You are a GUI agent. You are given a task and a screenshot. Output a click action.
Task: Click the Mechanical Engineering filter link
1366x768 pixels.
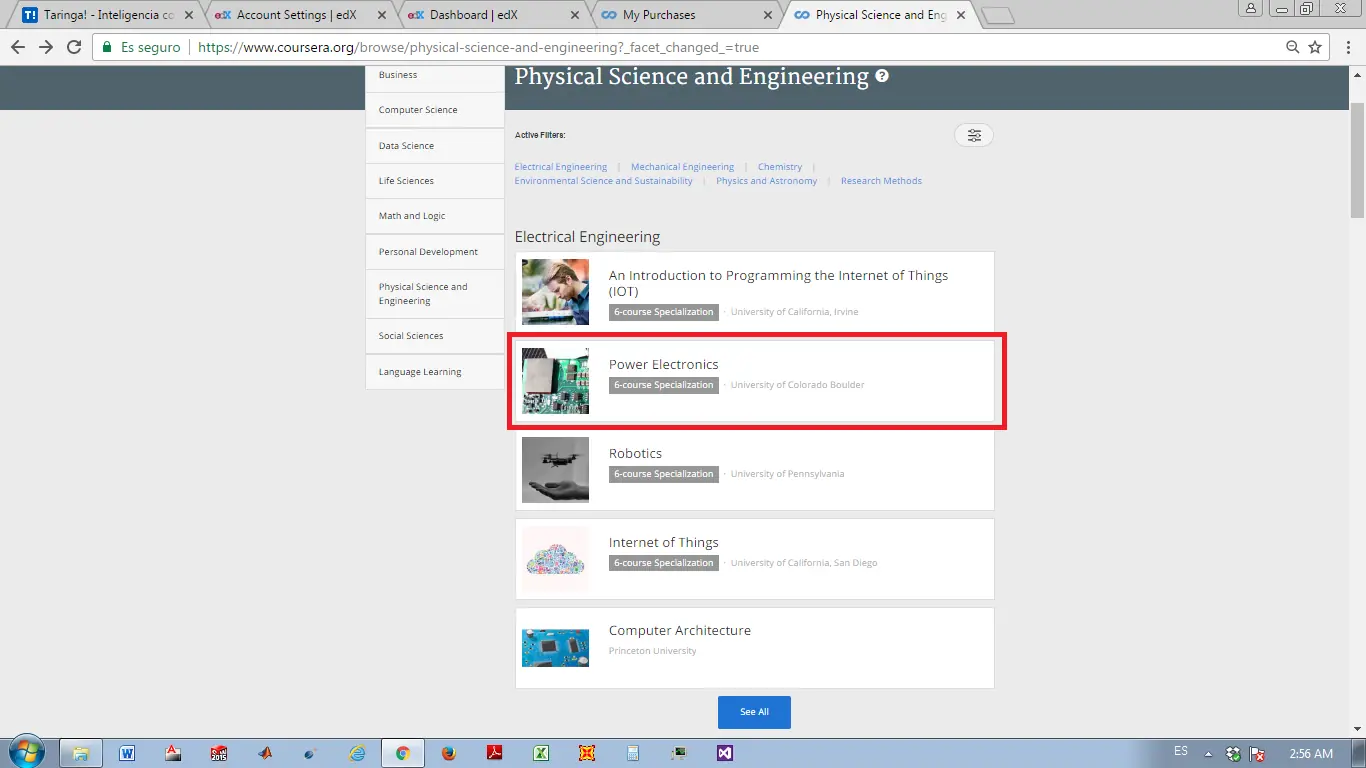682,167
